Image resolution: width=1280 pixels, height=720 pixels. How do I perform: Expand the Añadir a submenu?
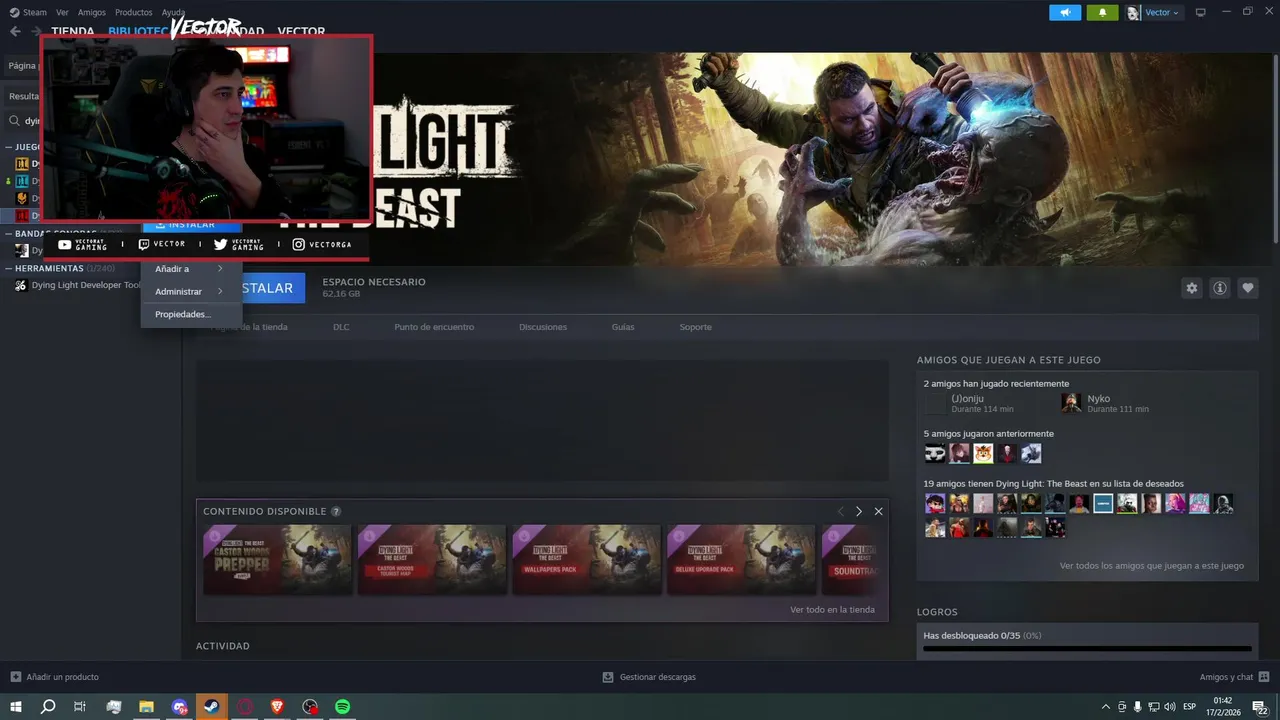pyautogui.click(x=191, y=269)
